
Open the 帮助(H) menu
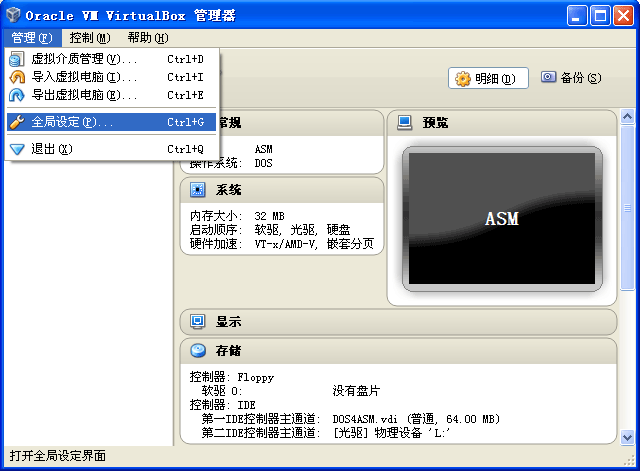coord(148,38)
